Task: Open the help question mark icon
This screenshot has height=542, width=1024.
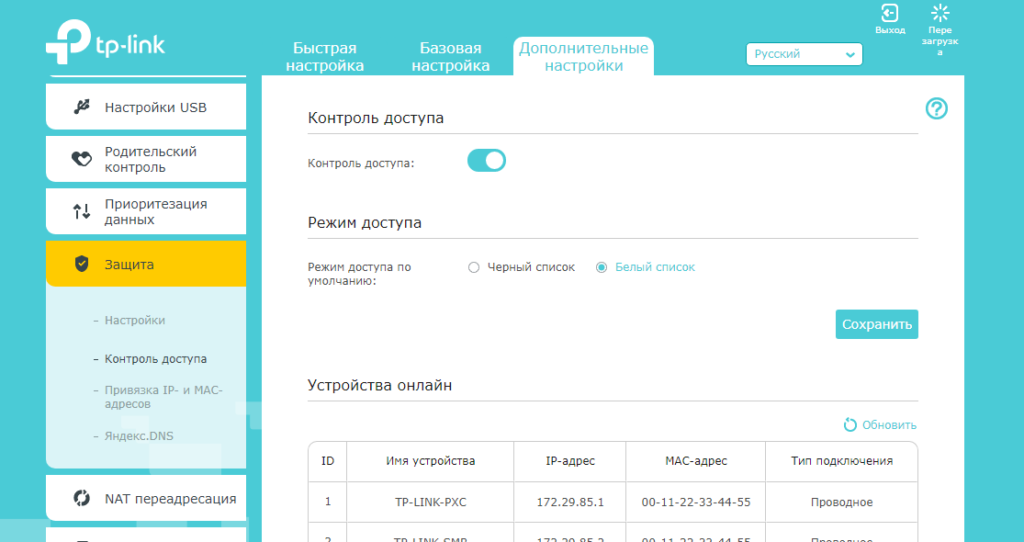Action: tap(936, 109)
